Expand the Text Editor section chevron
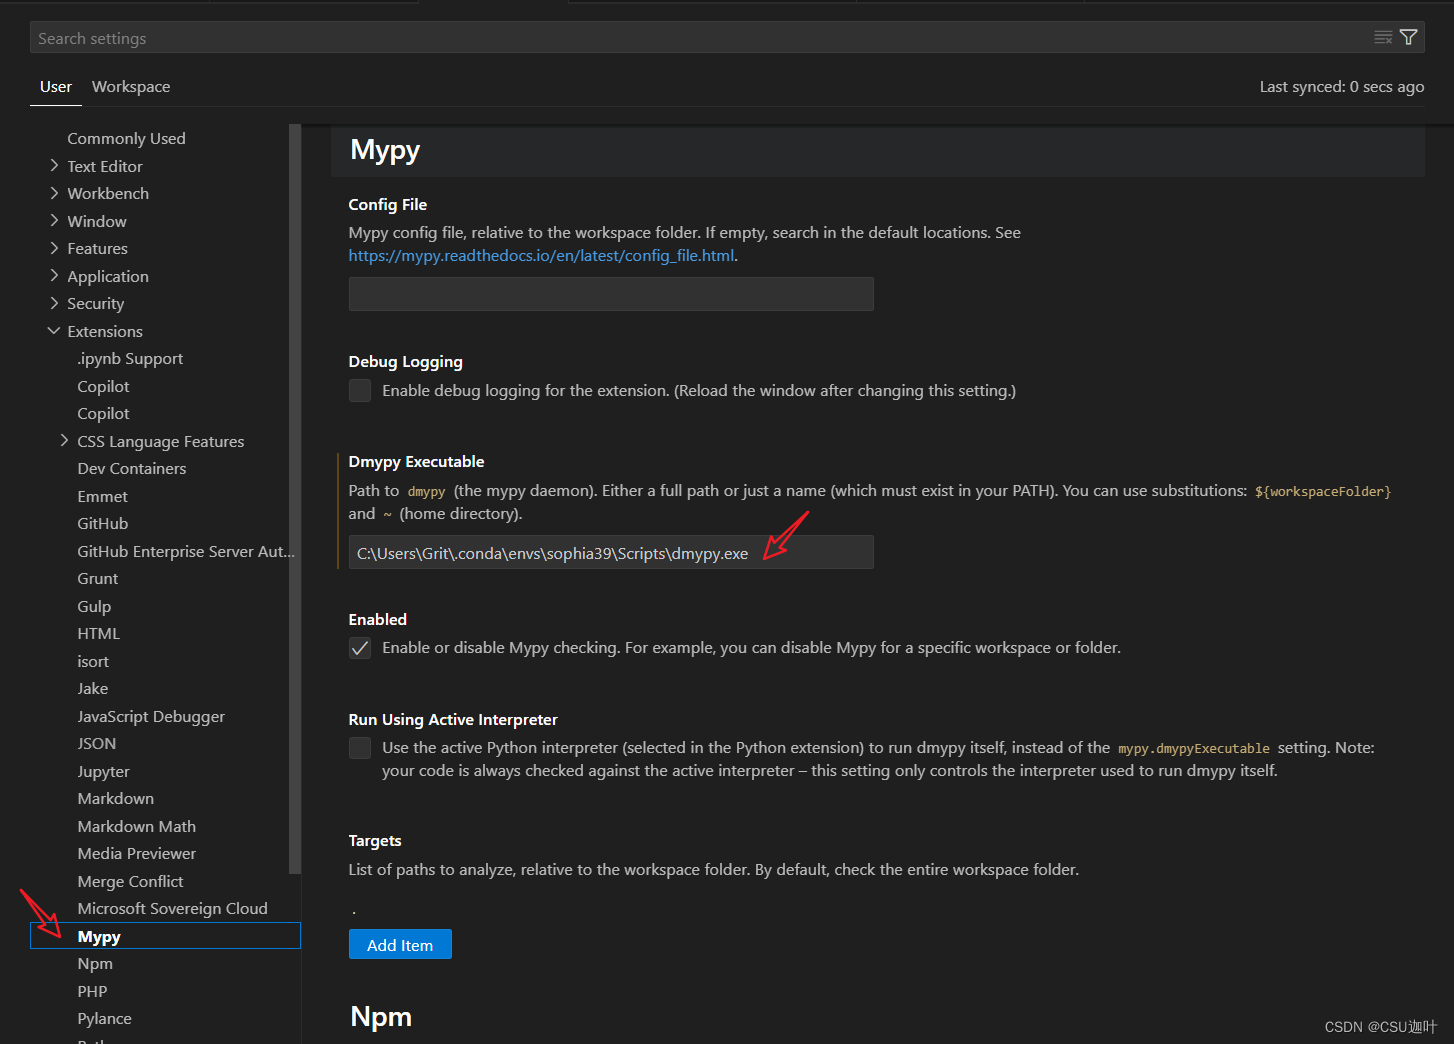The image size is (1454, 1044). pos(54,166)
